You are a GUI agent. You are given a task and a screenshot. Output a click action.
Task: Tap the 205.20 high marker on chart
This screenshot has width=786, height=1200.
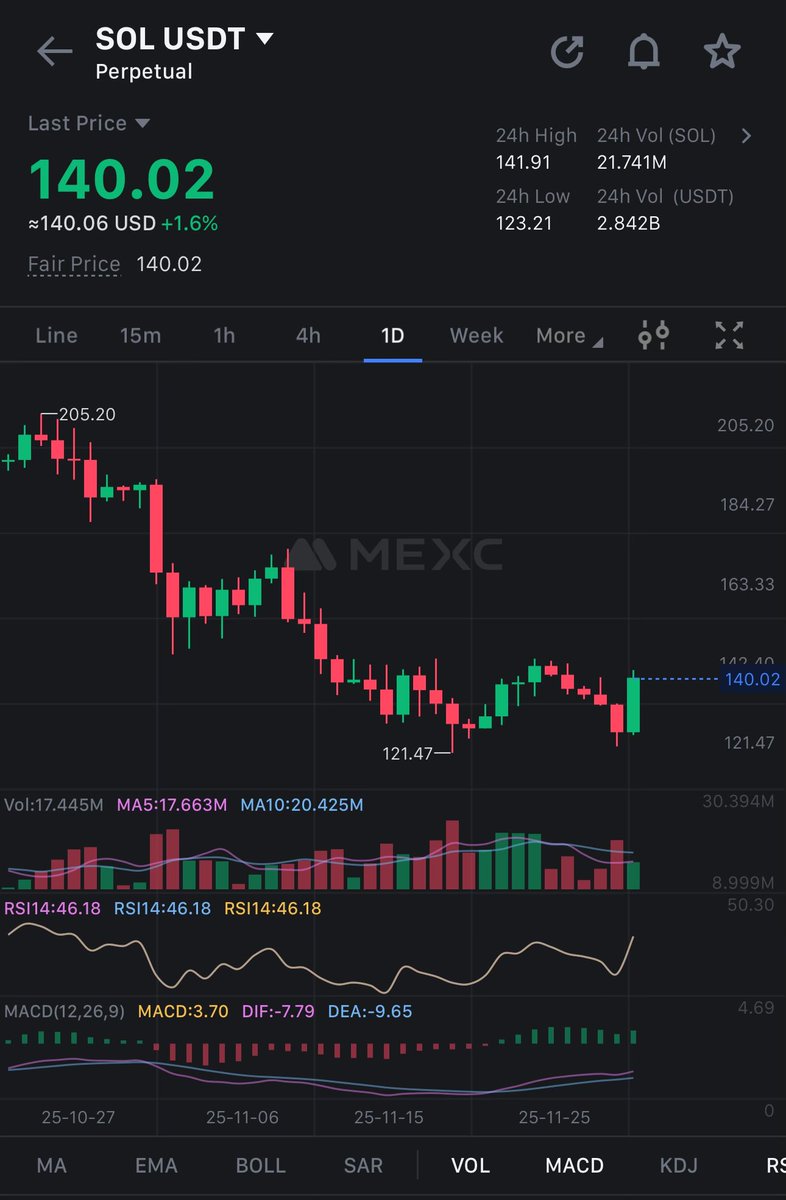pos(87,414)
